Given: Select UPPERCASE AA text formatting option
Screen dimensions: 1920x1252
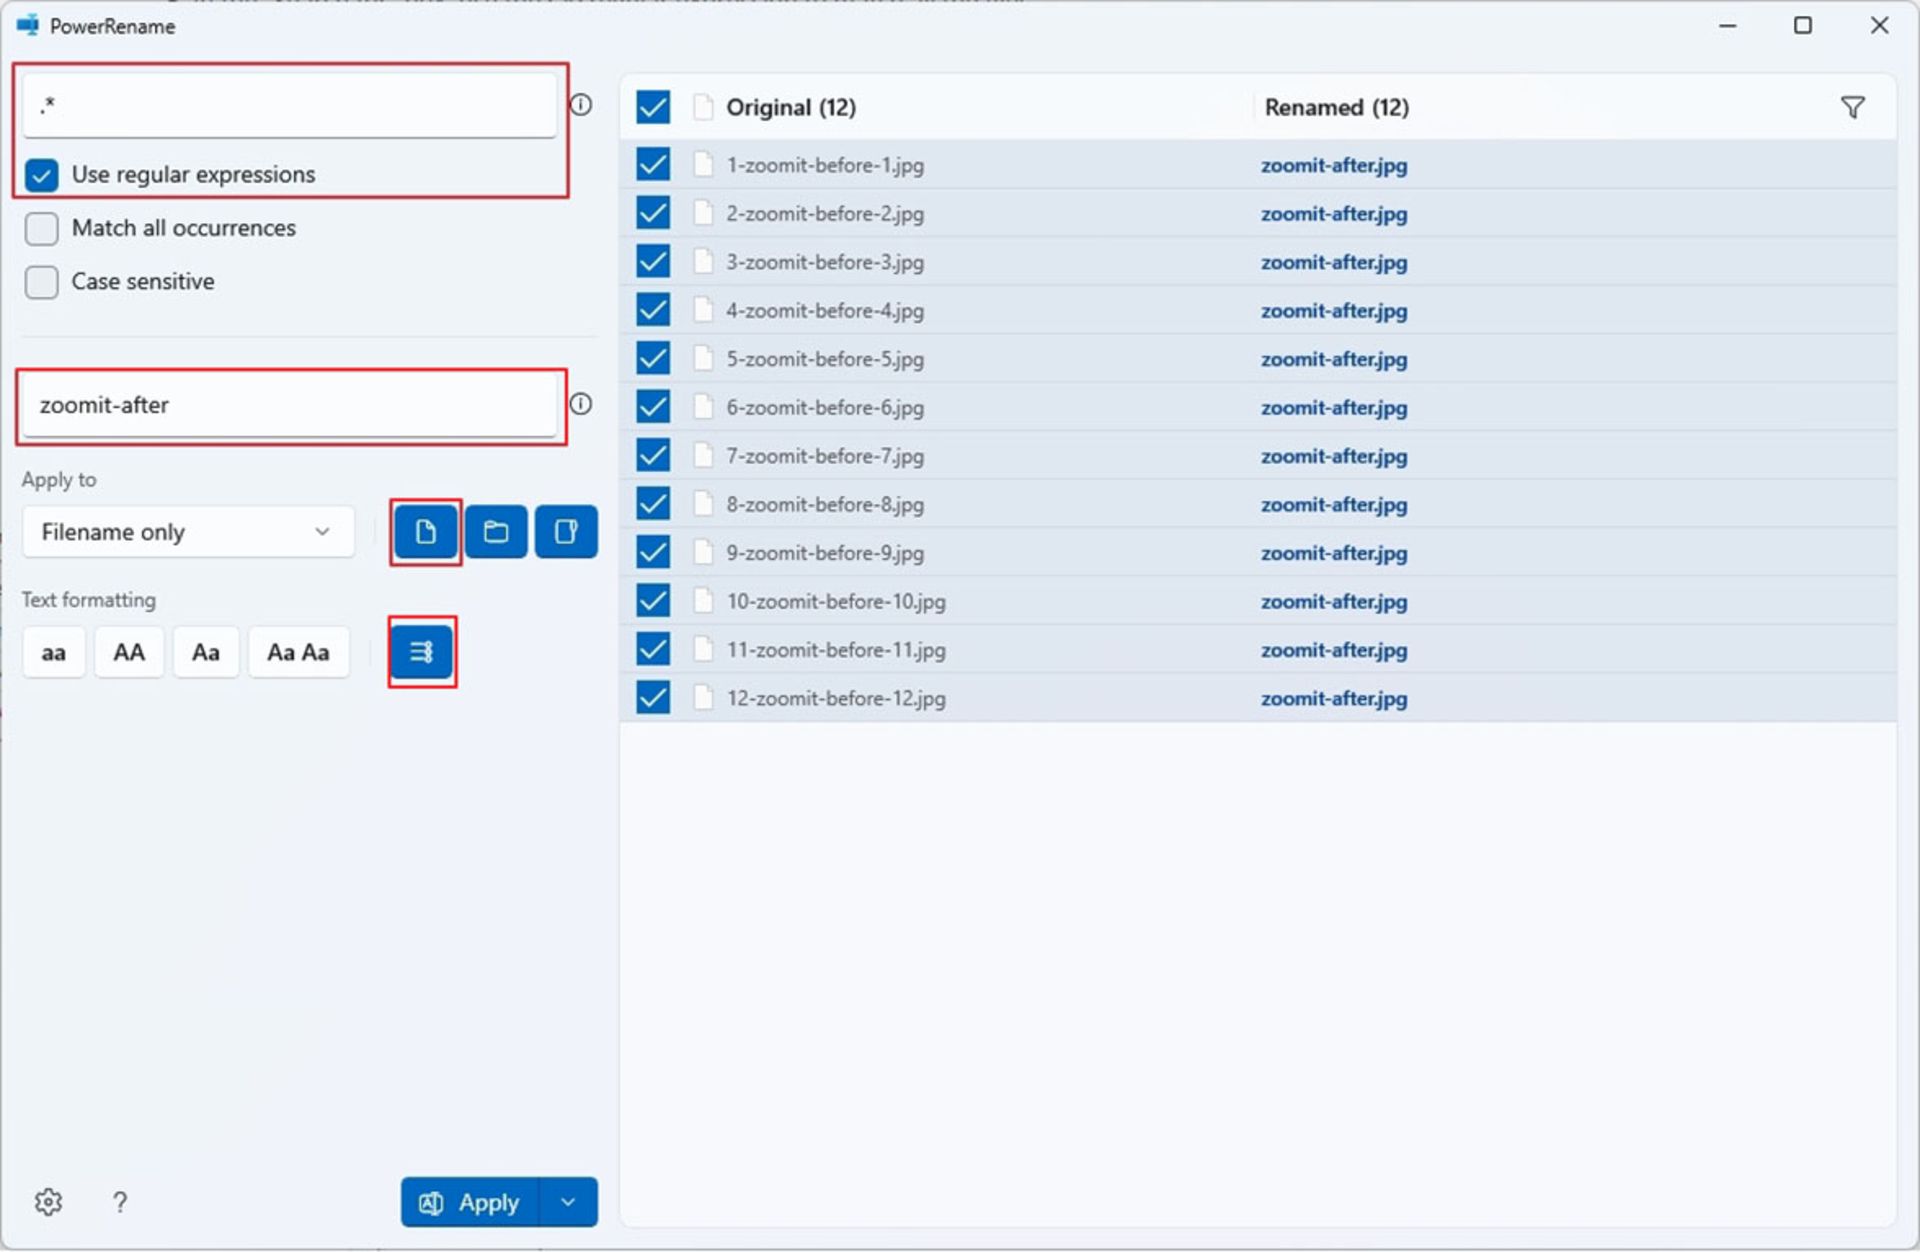Looking at the screenshot, I should [x=132, y=652].
